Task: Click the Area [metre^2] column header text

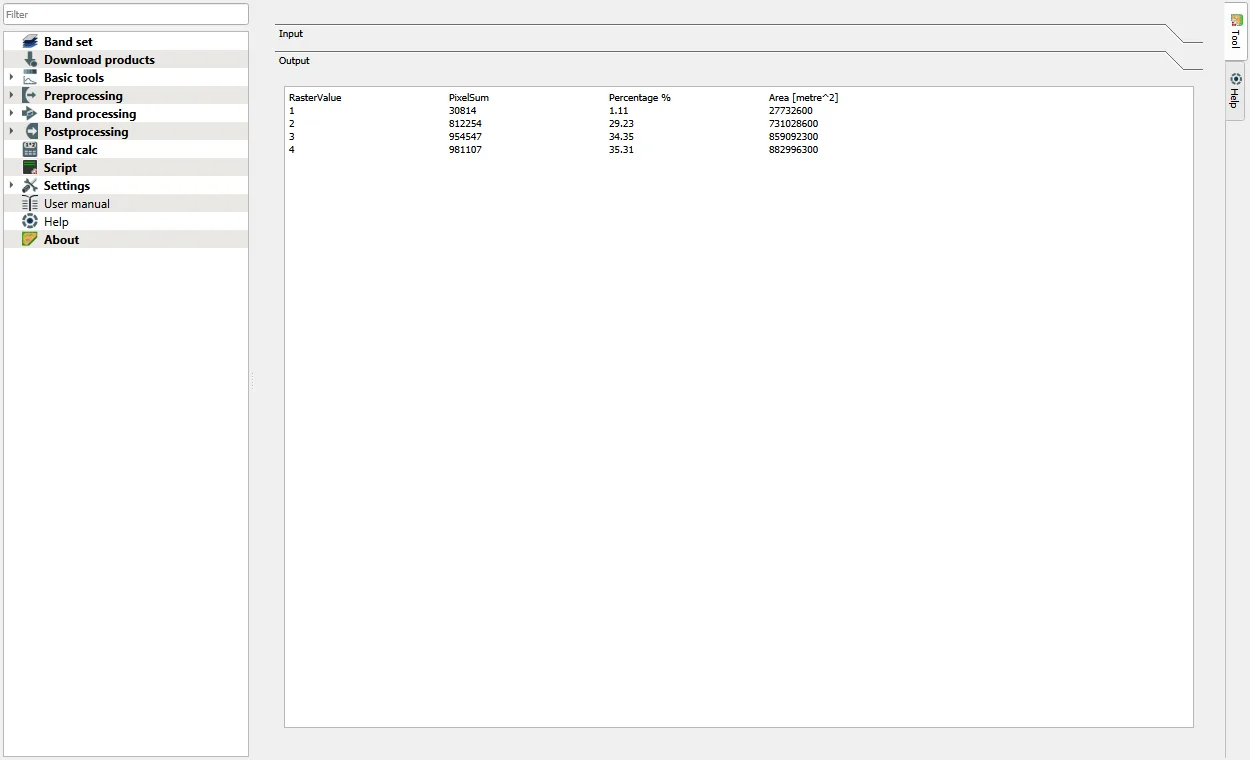Action: [x=803, y=98]
